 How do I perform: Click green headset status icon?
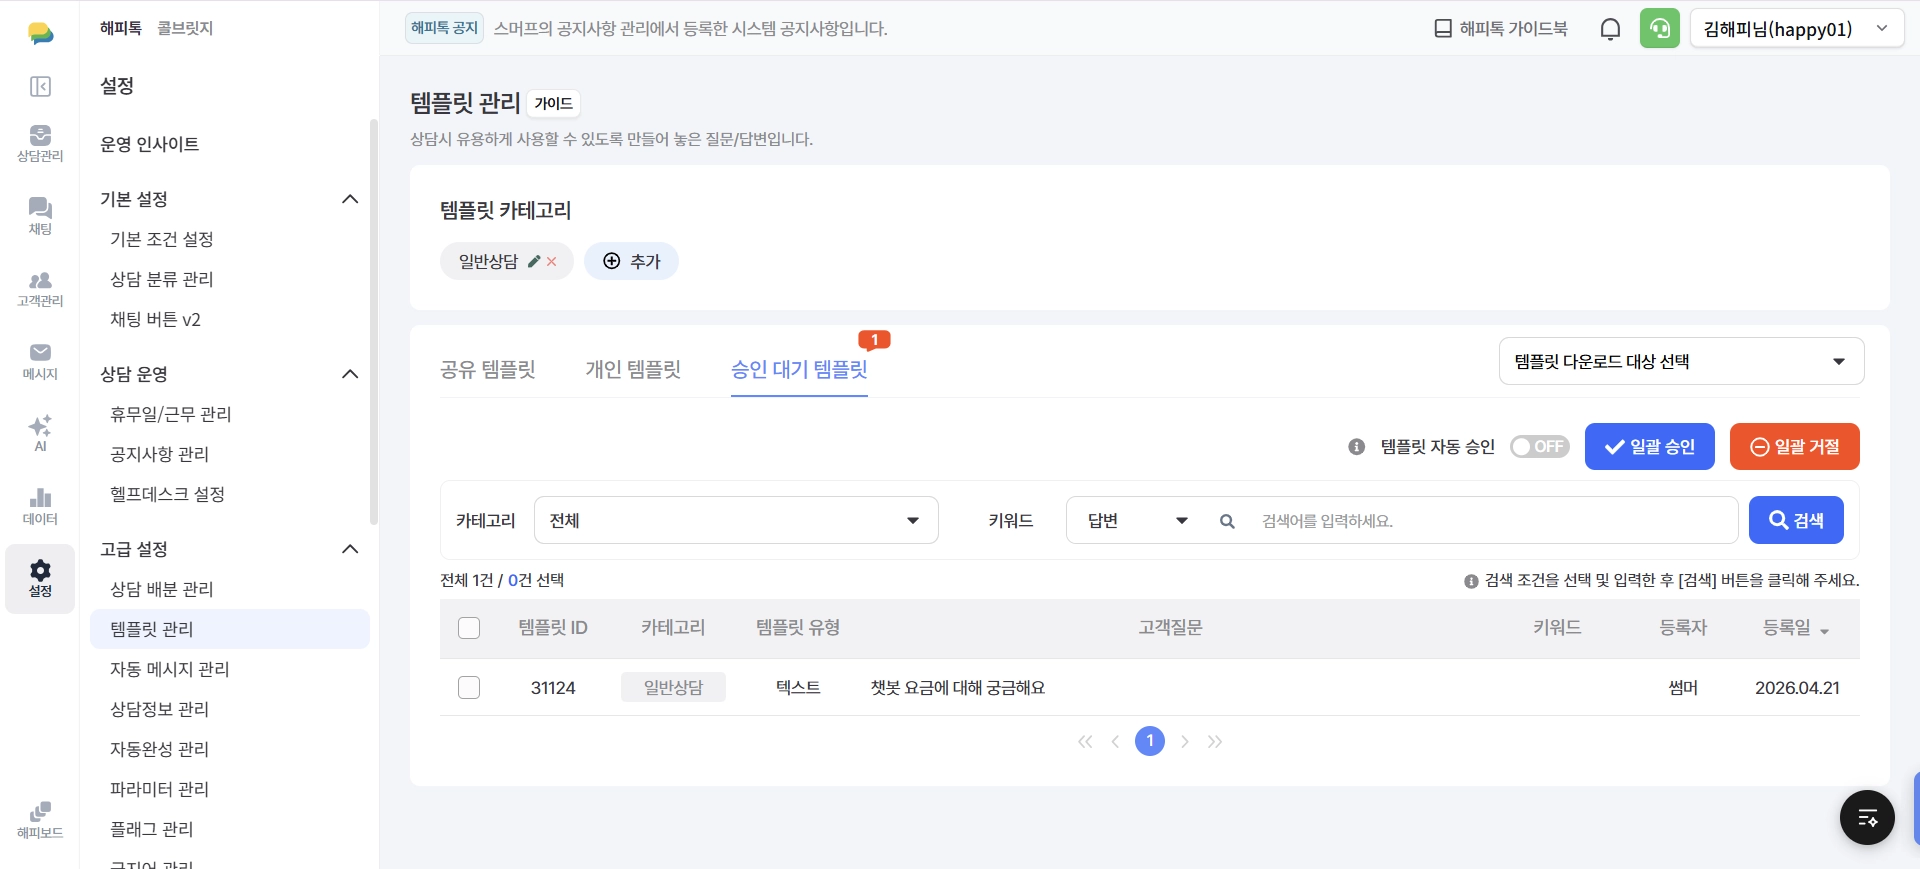point(1660,28)
